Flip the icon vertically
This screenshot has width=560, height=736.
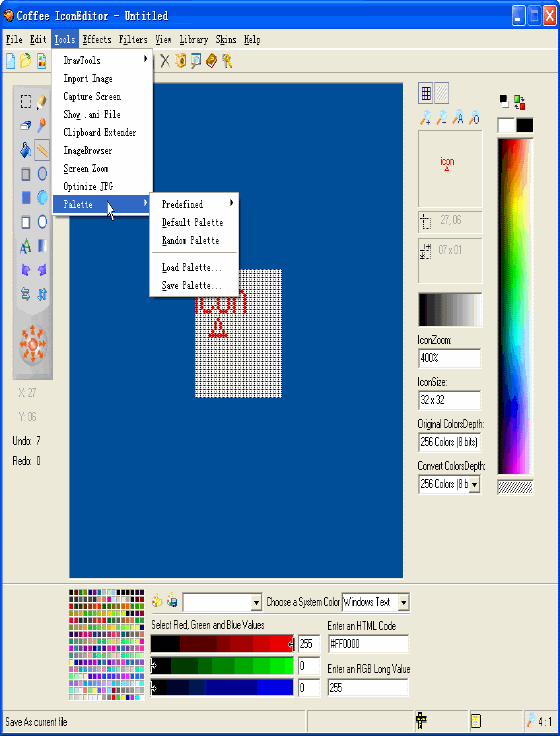point(42,294)
